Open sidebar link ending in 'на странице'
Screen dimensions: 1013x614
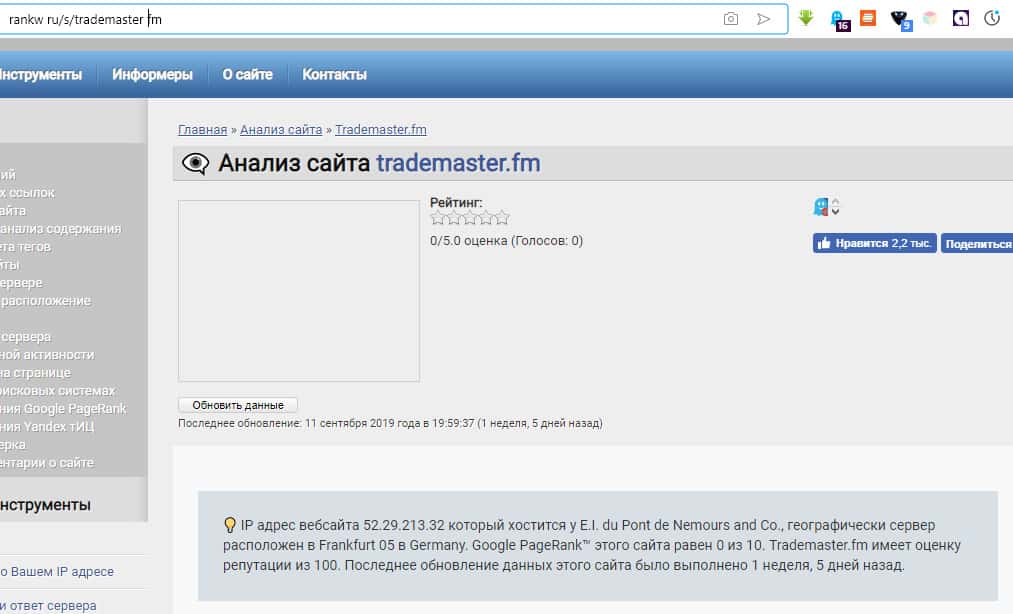[36, 373]
